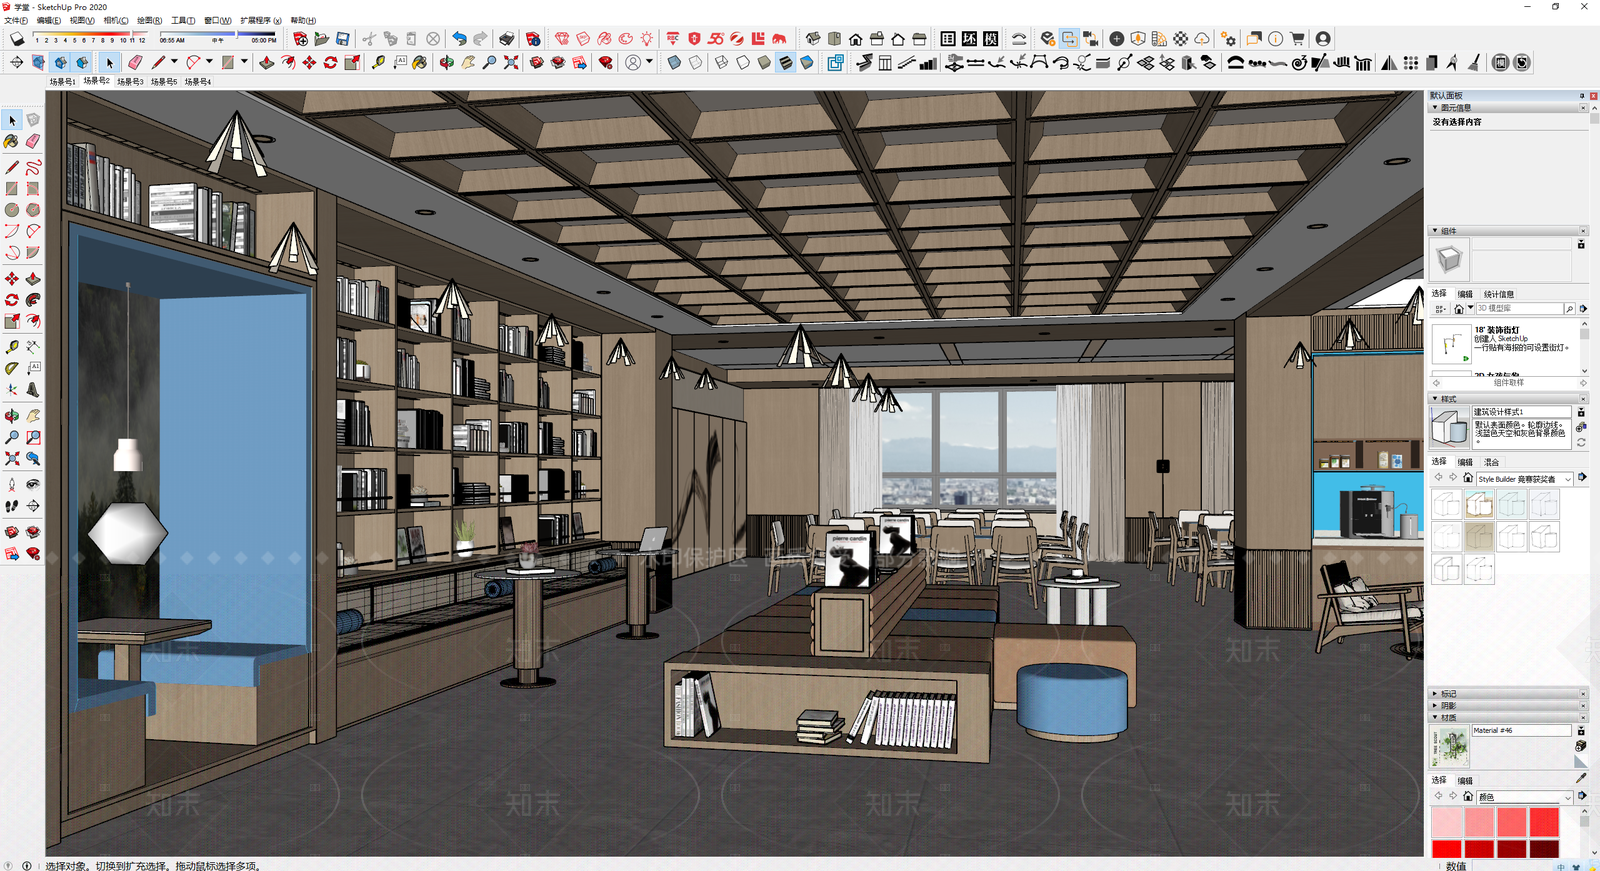
Task: Click the Zoom magnifier tool in top toolbar
Action: pyautogui.click(x=489, y=62)
